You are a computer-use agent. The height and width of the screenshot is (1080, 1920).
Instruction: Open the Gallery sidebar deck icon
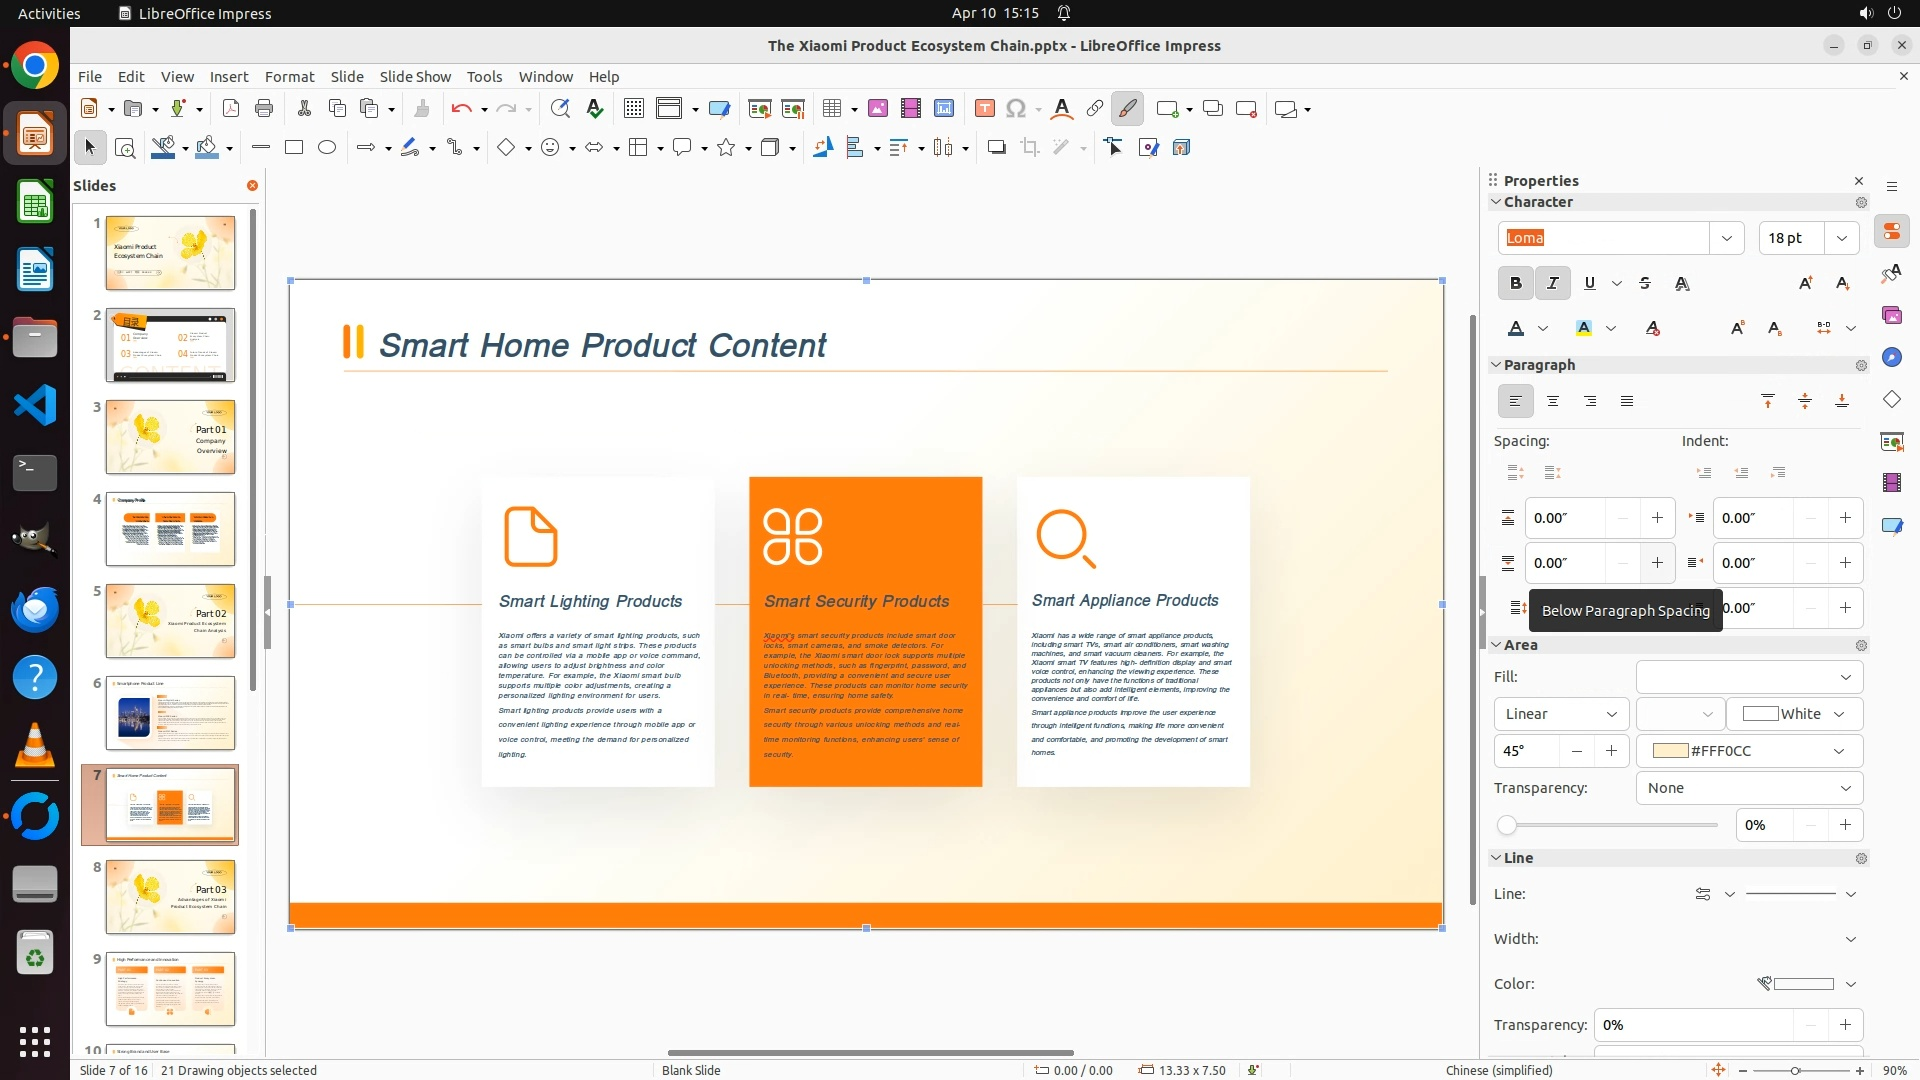pos(1891,316)
